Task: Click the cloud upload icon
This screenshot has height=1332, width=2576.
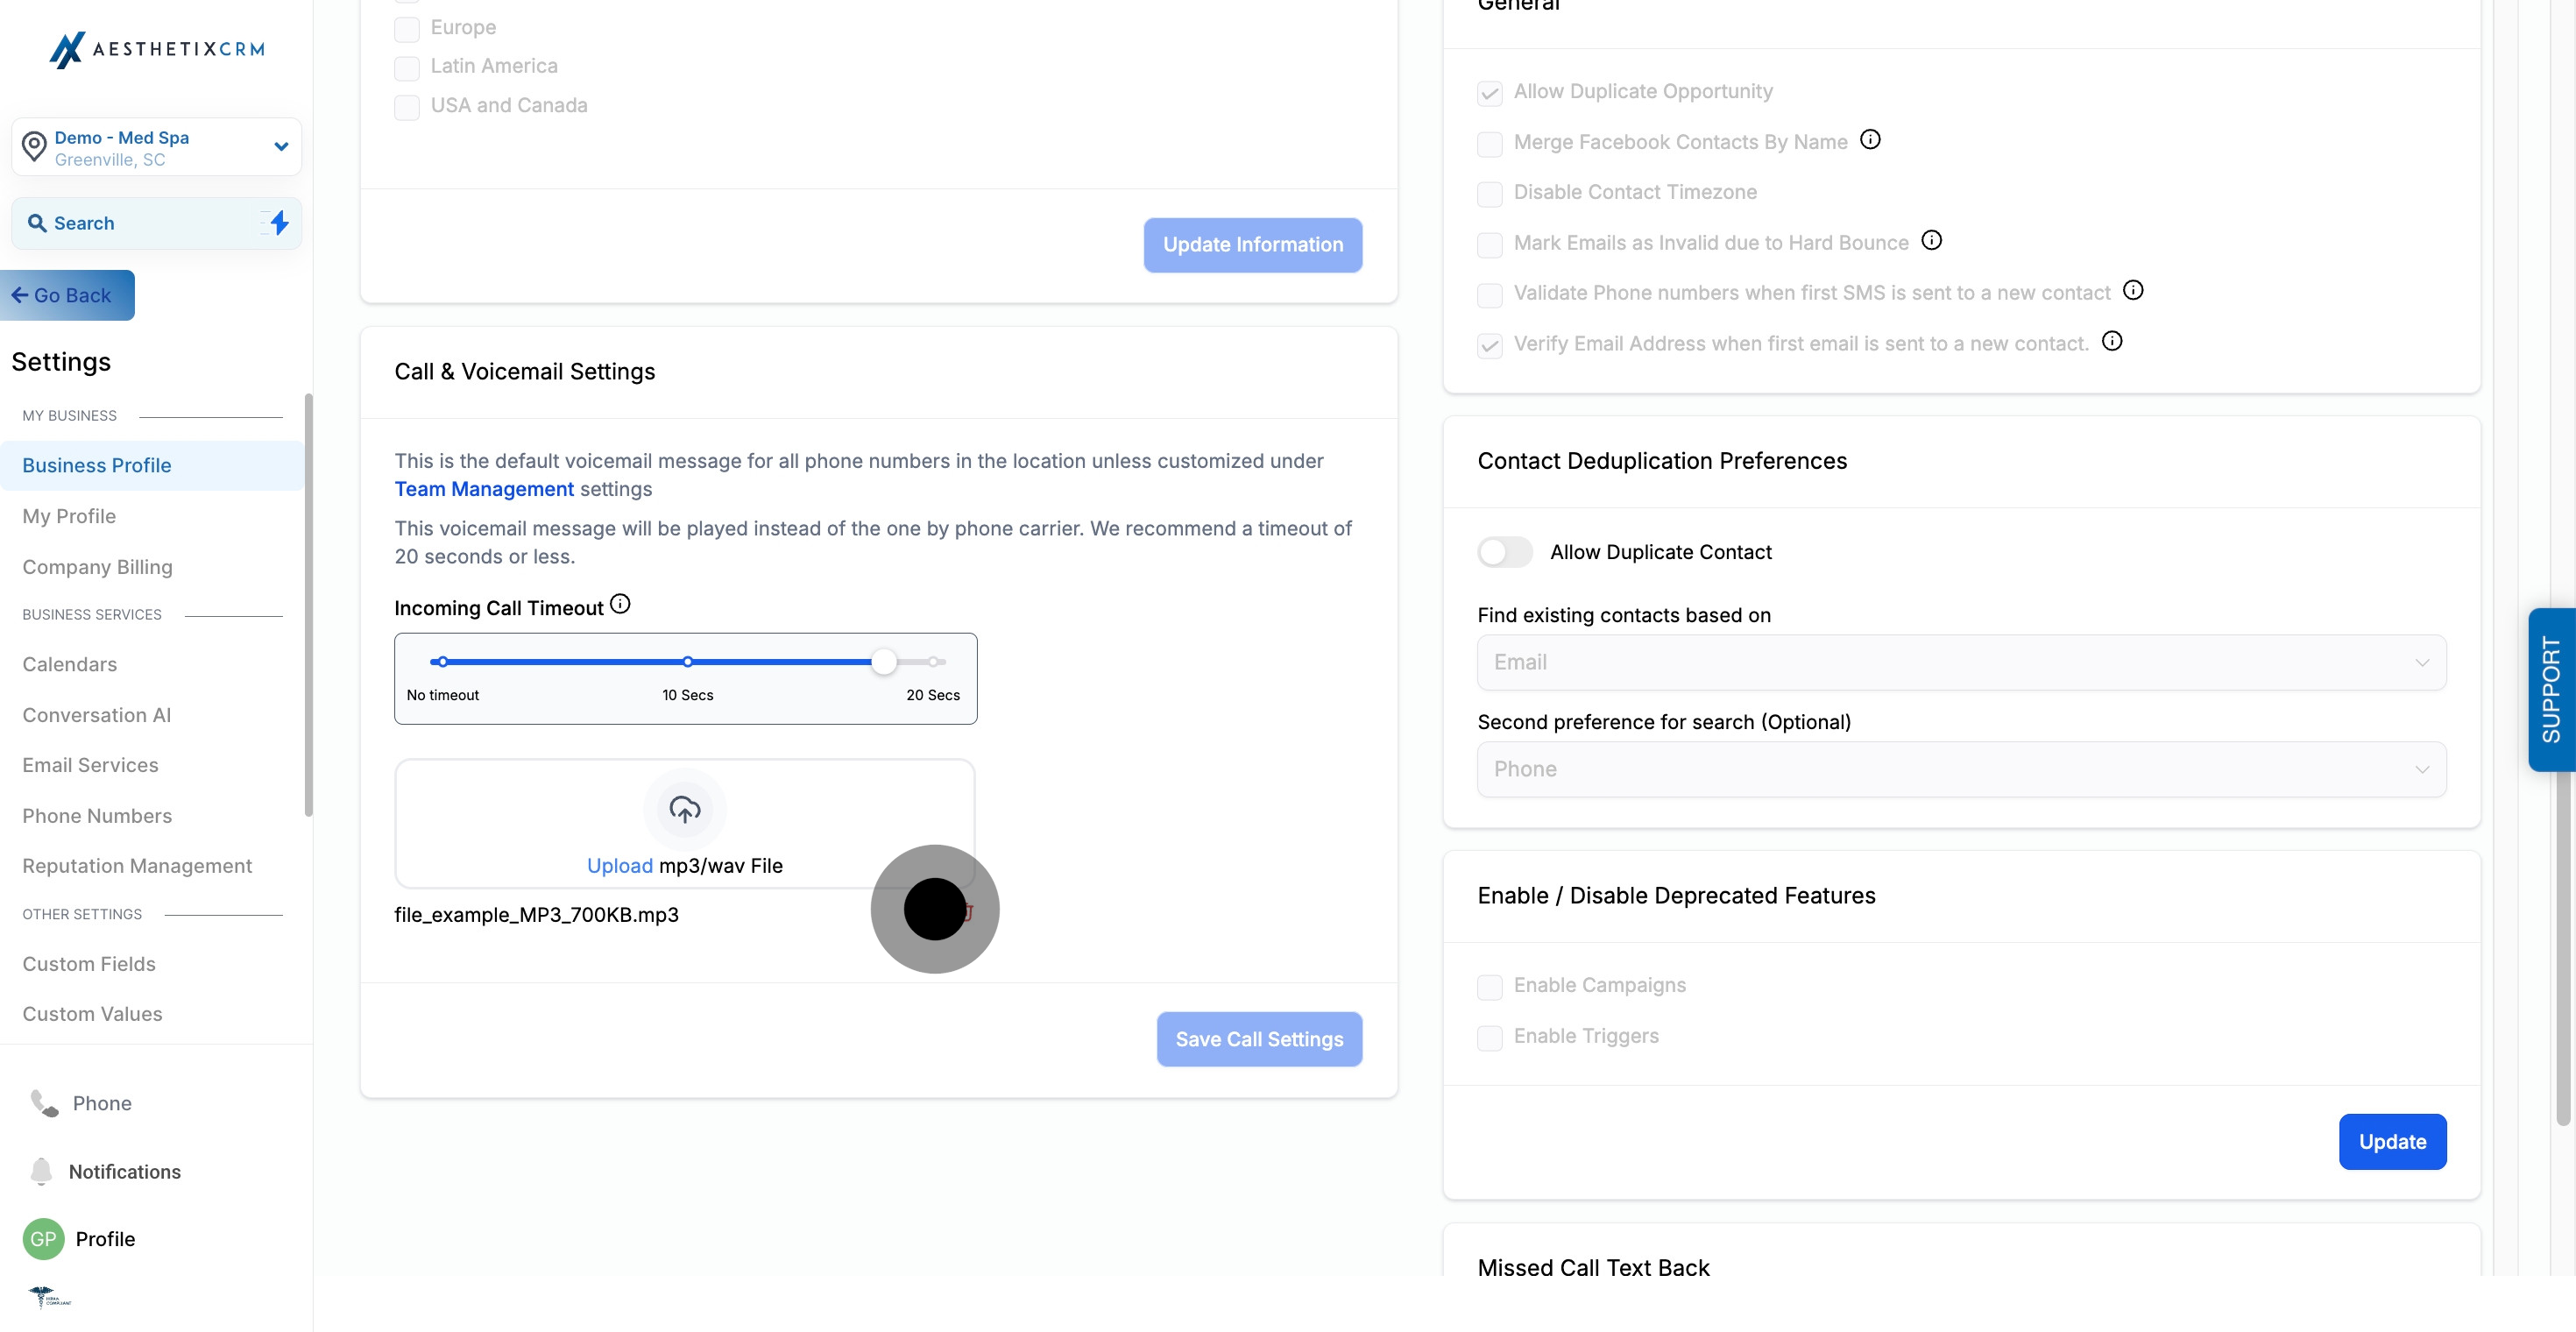Action: coord(684,809)
